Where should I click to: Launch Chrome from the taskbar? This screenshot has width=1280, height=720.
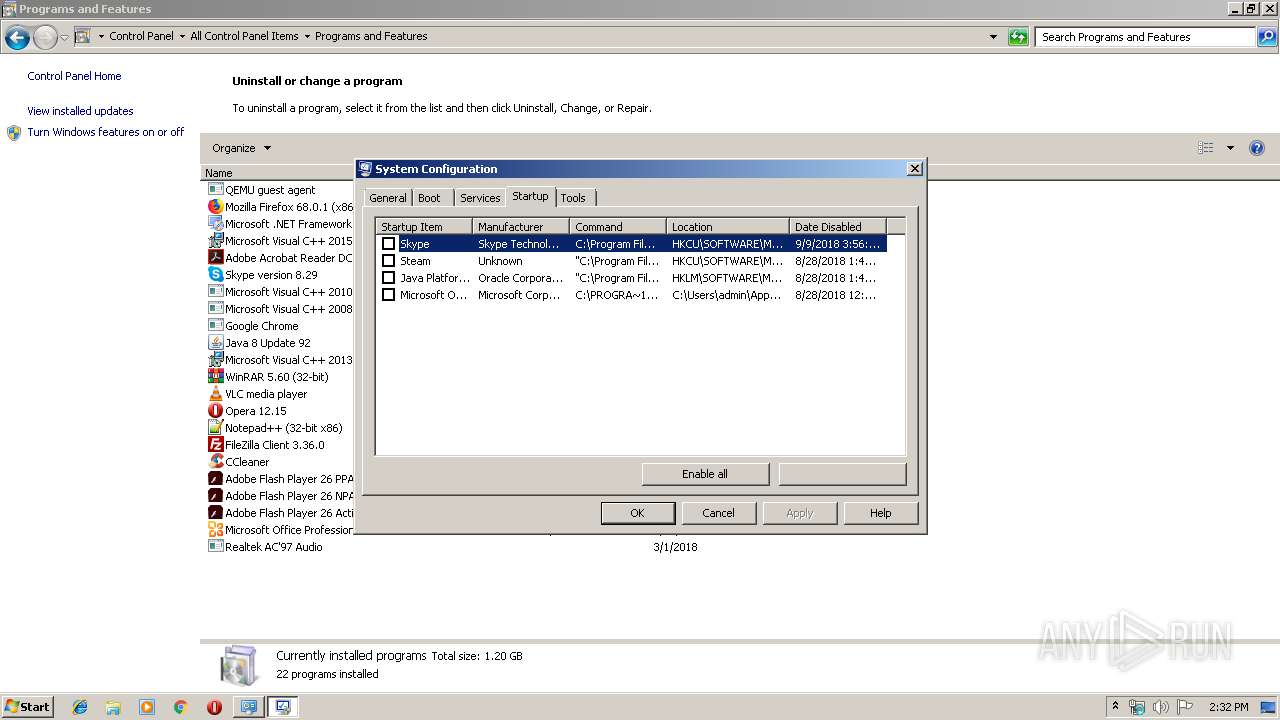pos(181,707)
